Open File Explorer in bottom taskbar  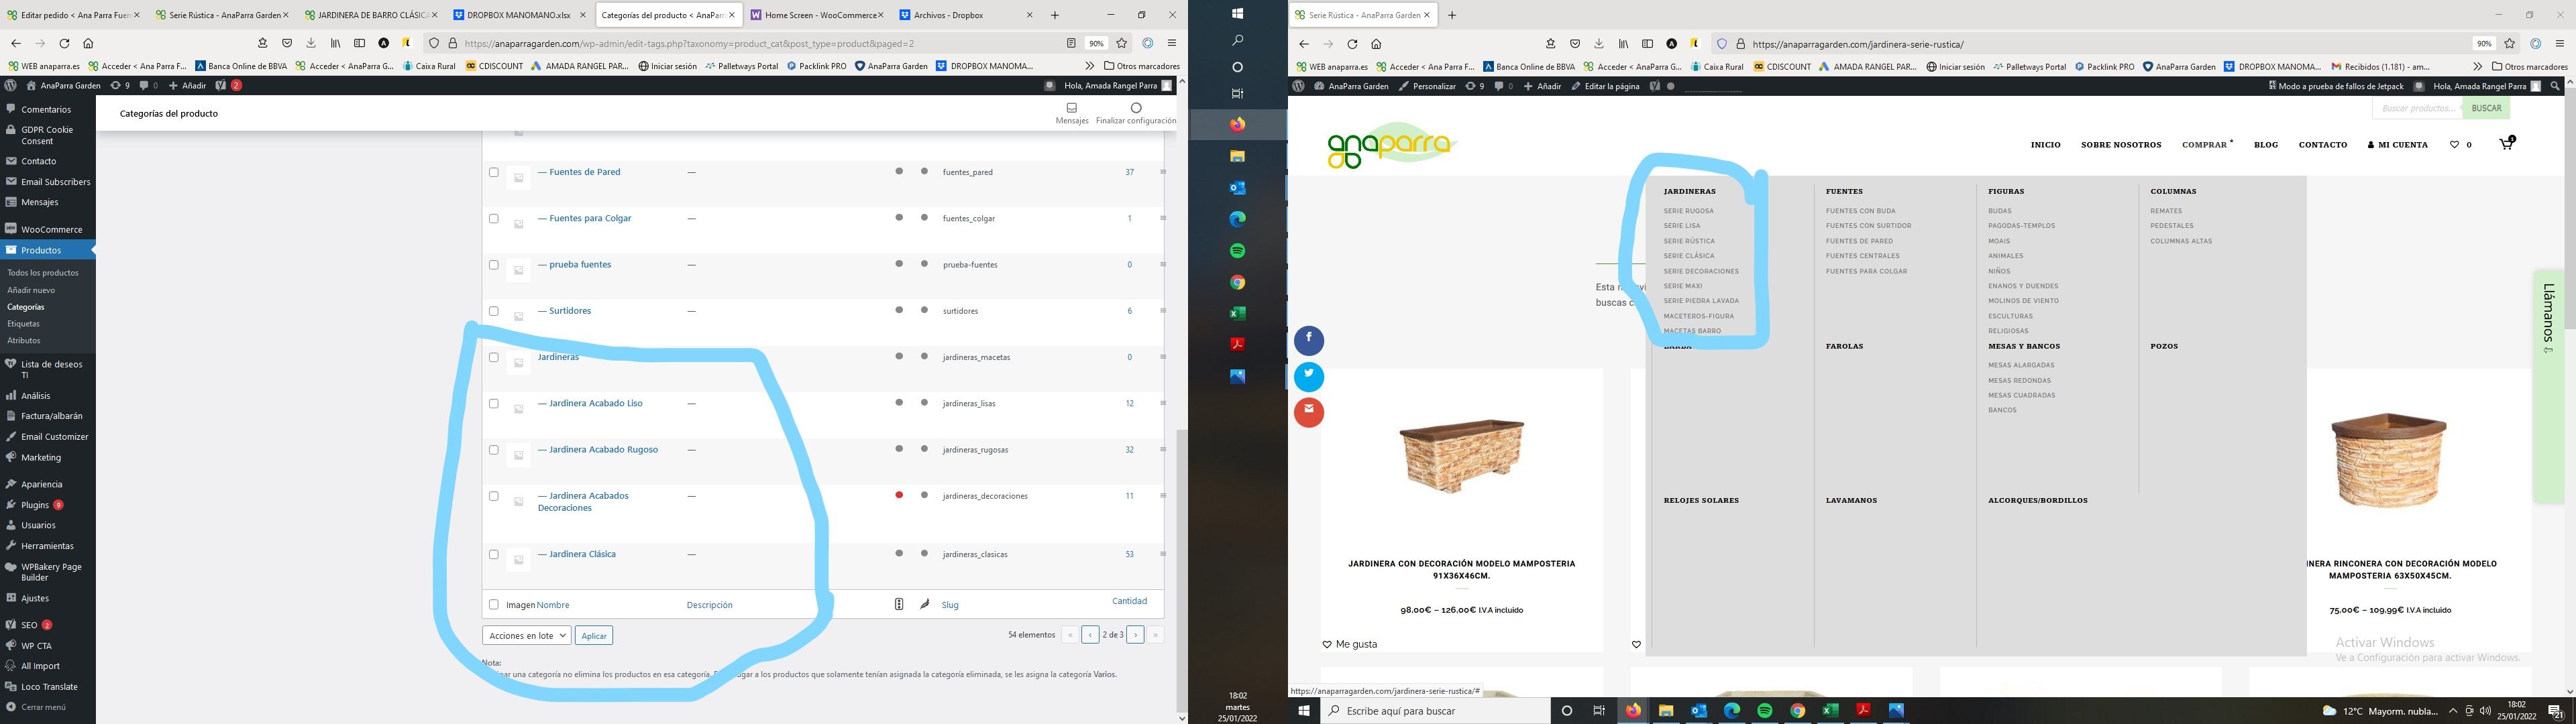[1666, 711]
